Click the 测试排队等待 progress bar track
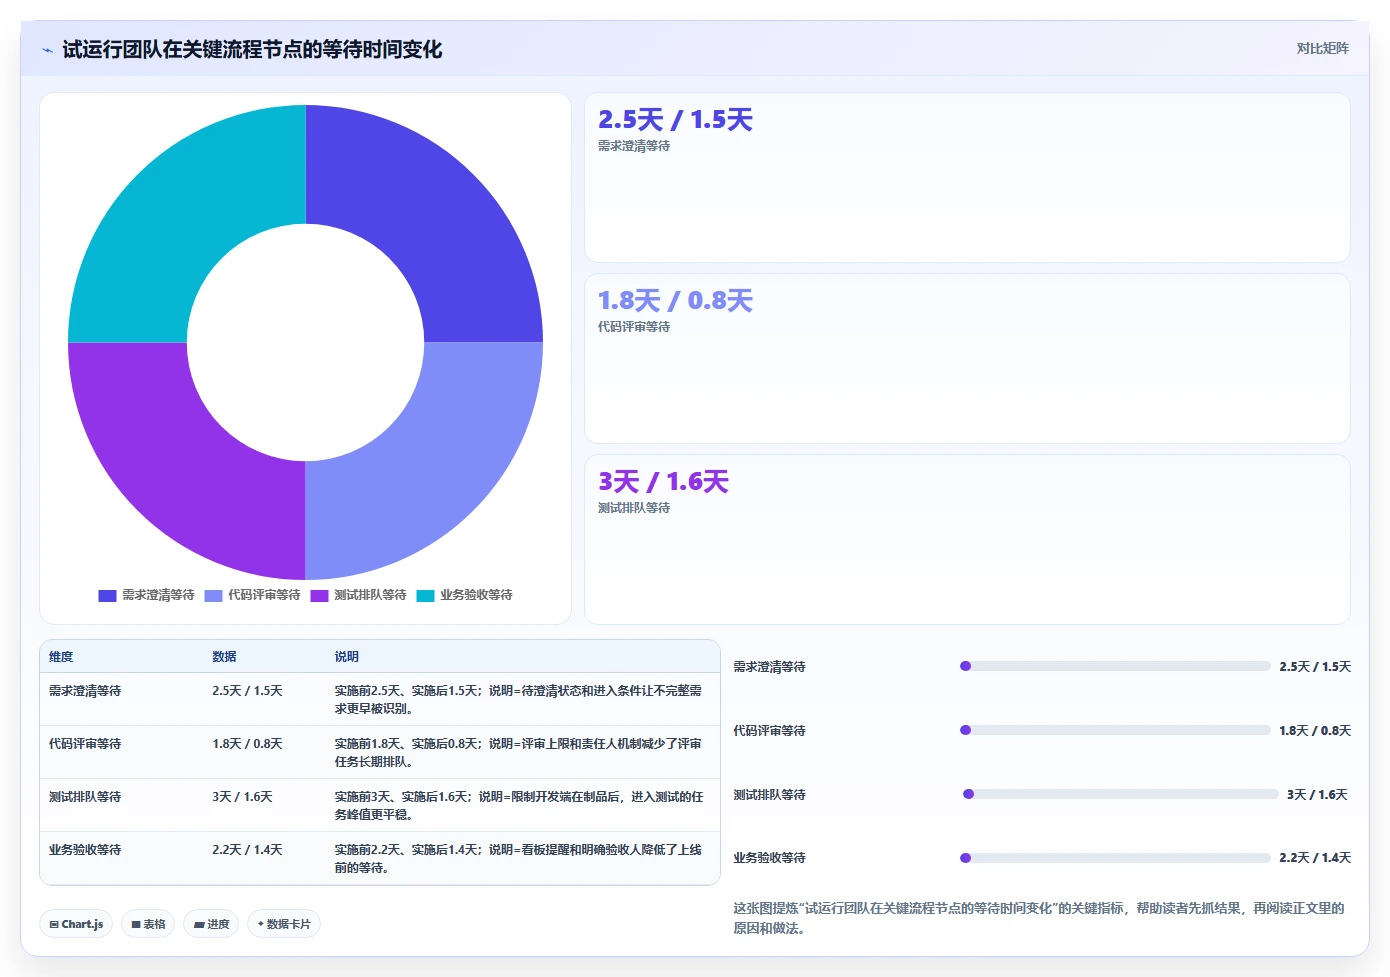Screen dimensions: 1390x977 (x=1120, y=794)
